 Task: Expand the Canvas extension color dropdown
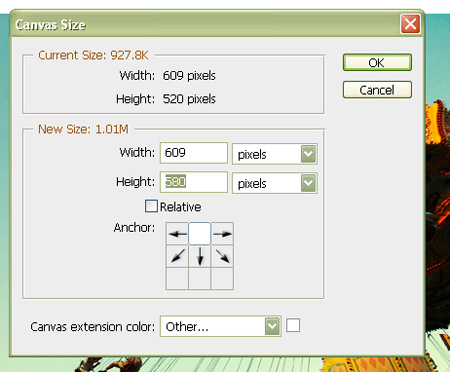coord(220,326)
